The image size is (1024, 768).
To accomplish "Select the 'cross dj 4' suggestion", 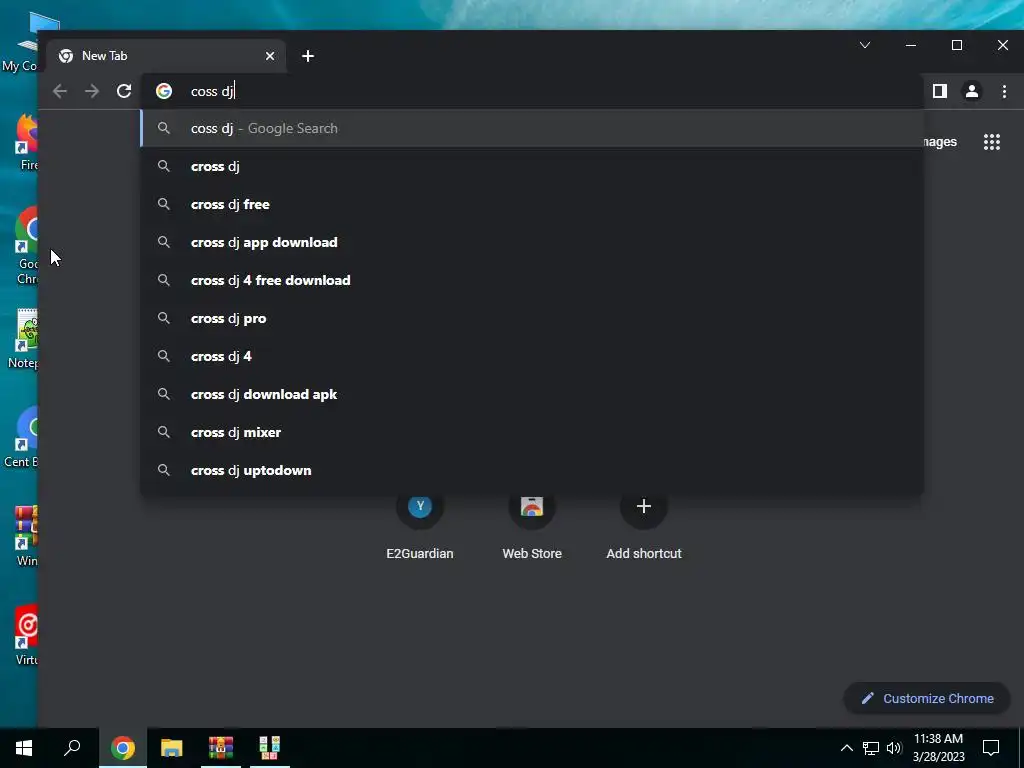I will (x=532, y=357).
